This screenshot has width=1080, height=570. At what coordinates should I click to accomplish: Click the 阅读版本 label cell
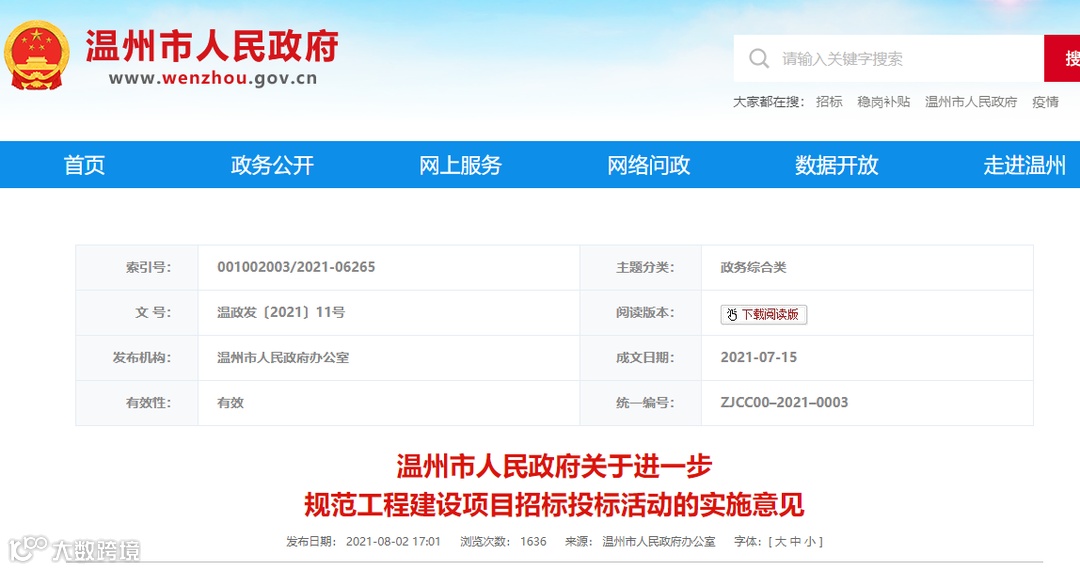(x=641, y=313)
